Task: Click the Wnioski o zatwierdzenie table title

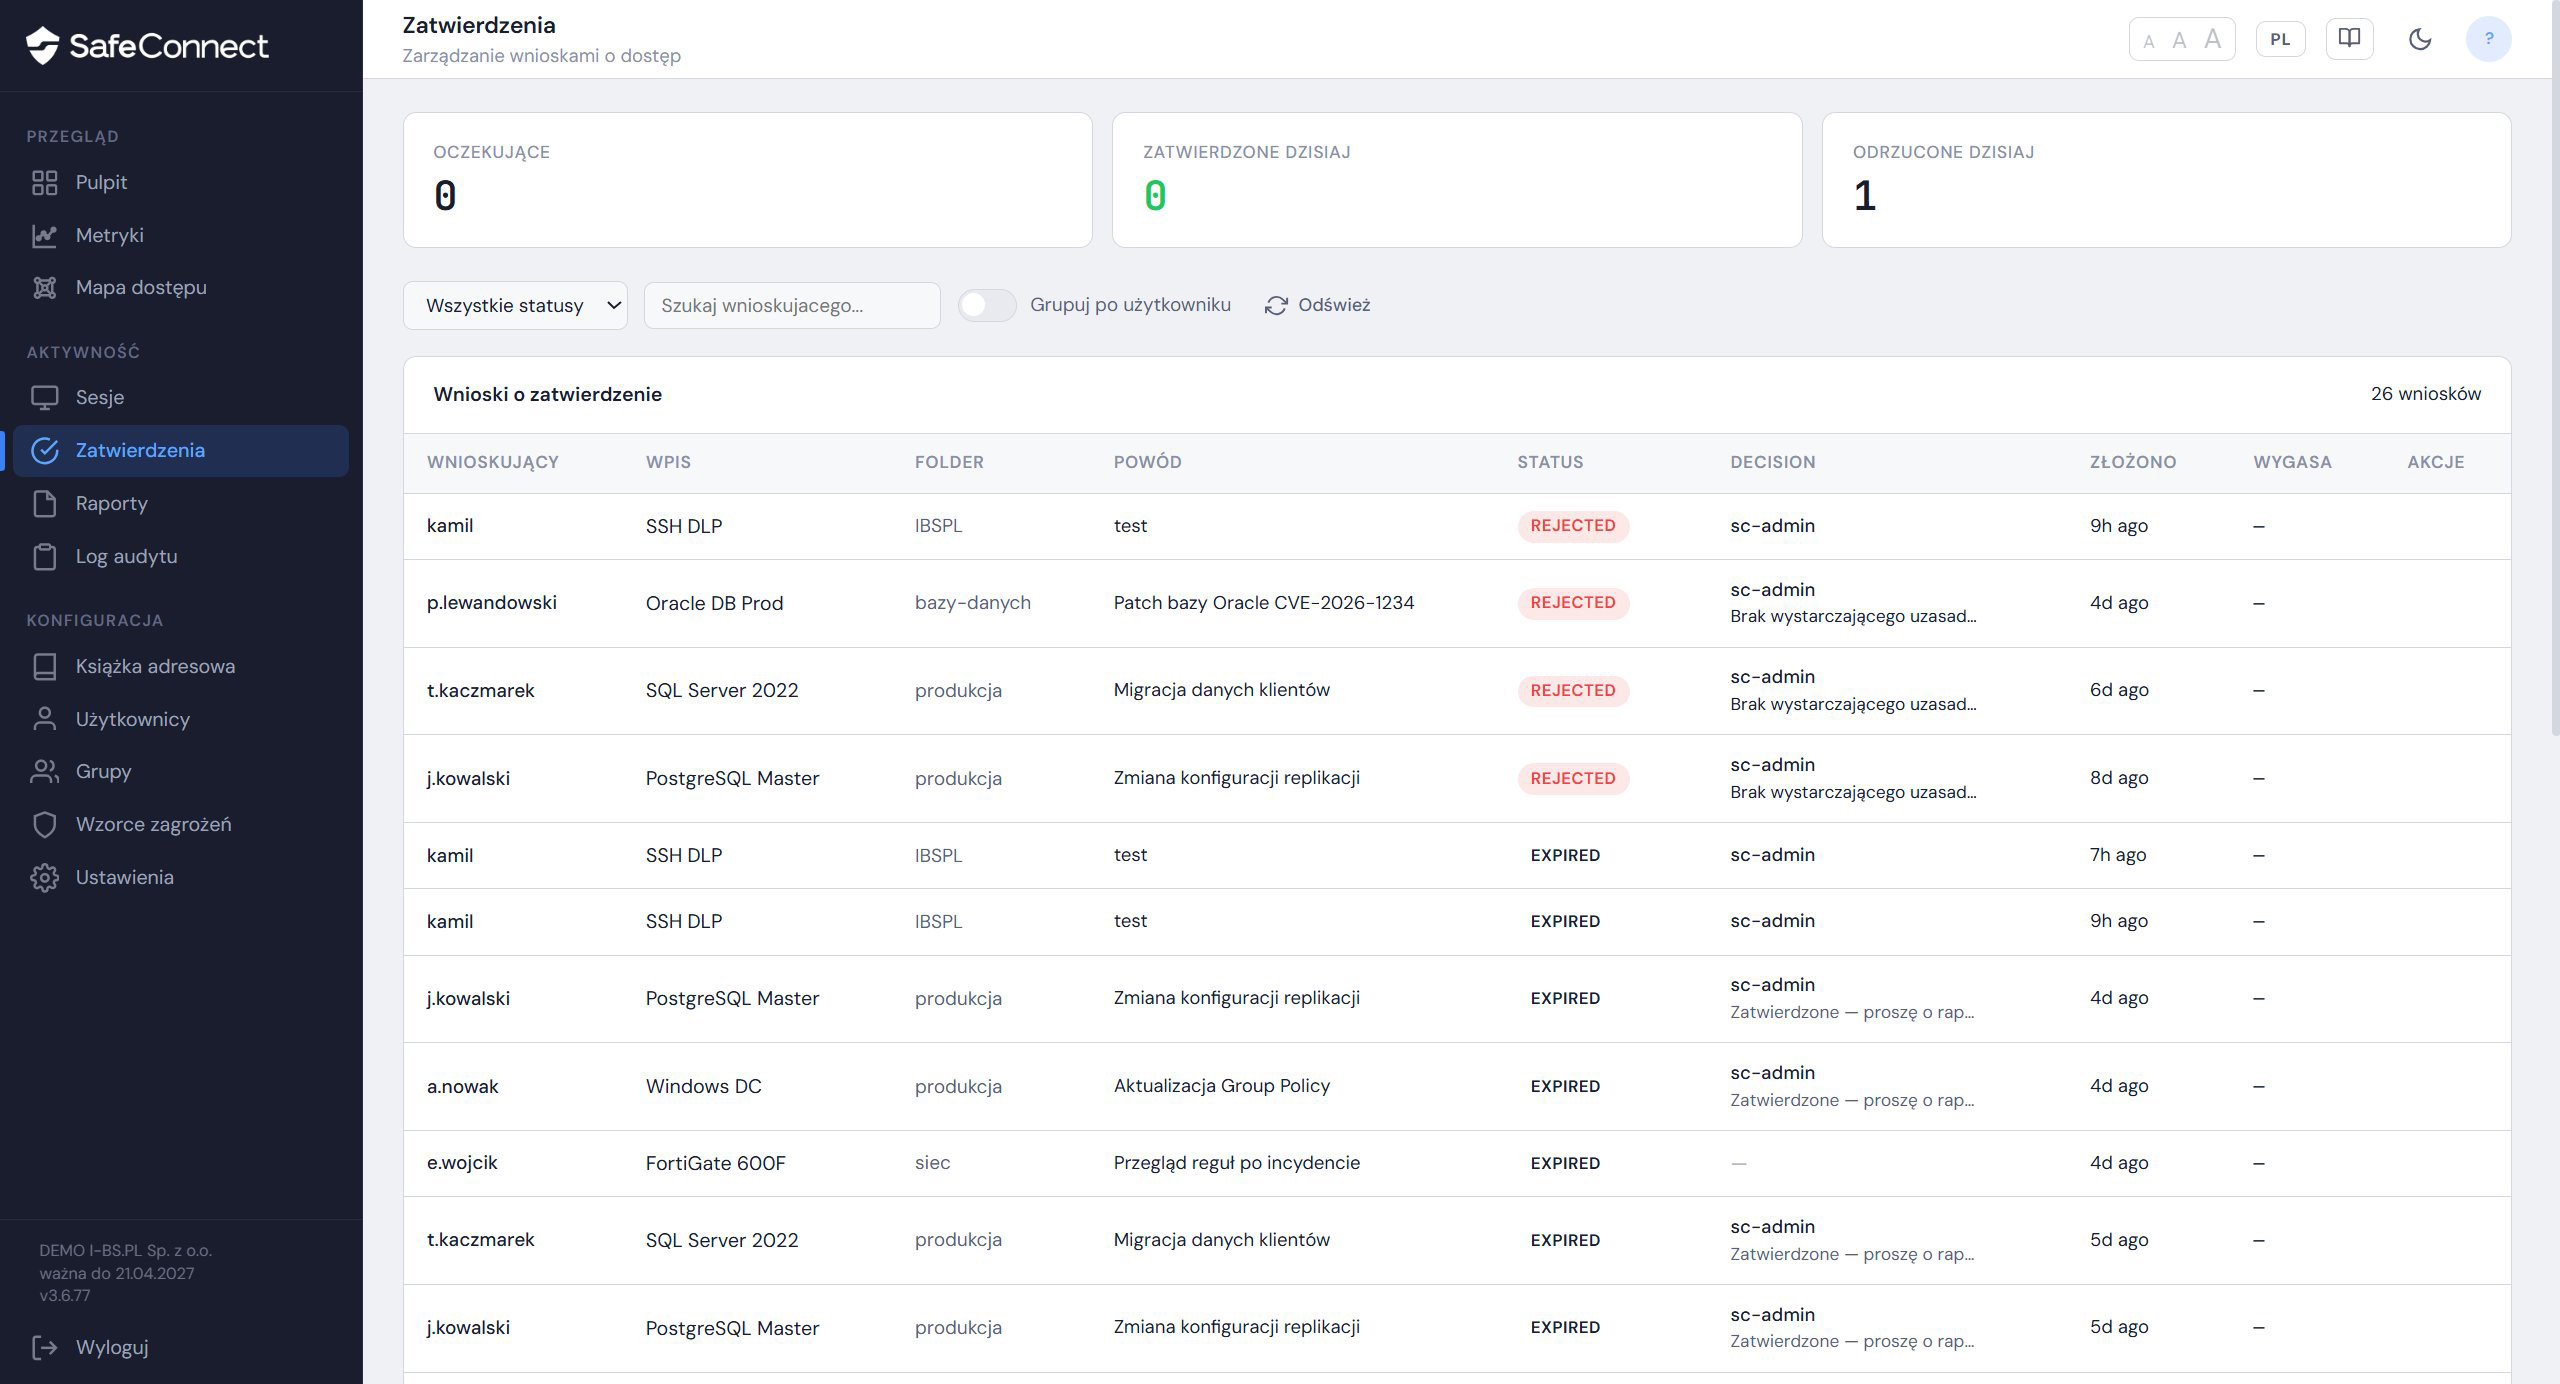Action: tap(548, 394)
